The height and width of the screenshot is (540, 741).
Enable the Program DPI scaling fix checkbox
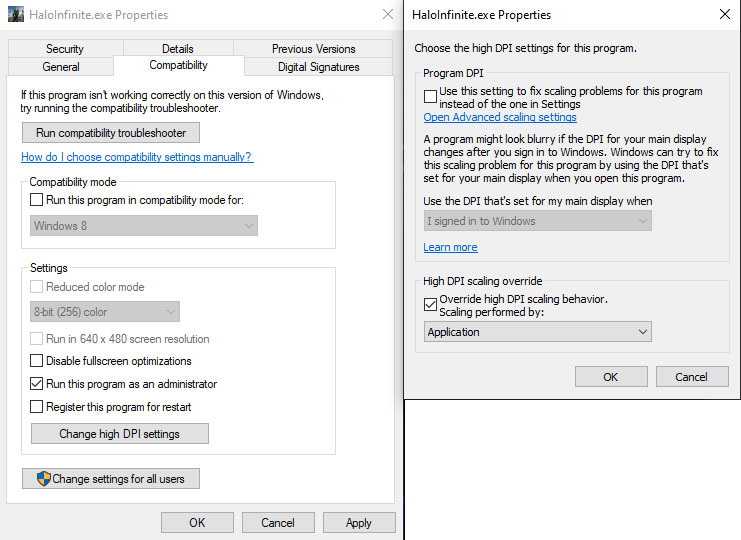tap(430, 96)
